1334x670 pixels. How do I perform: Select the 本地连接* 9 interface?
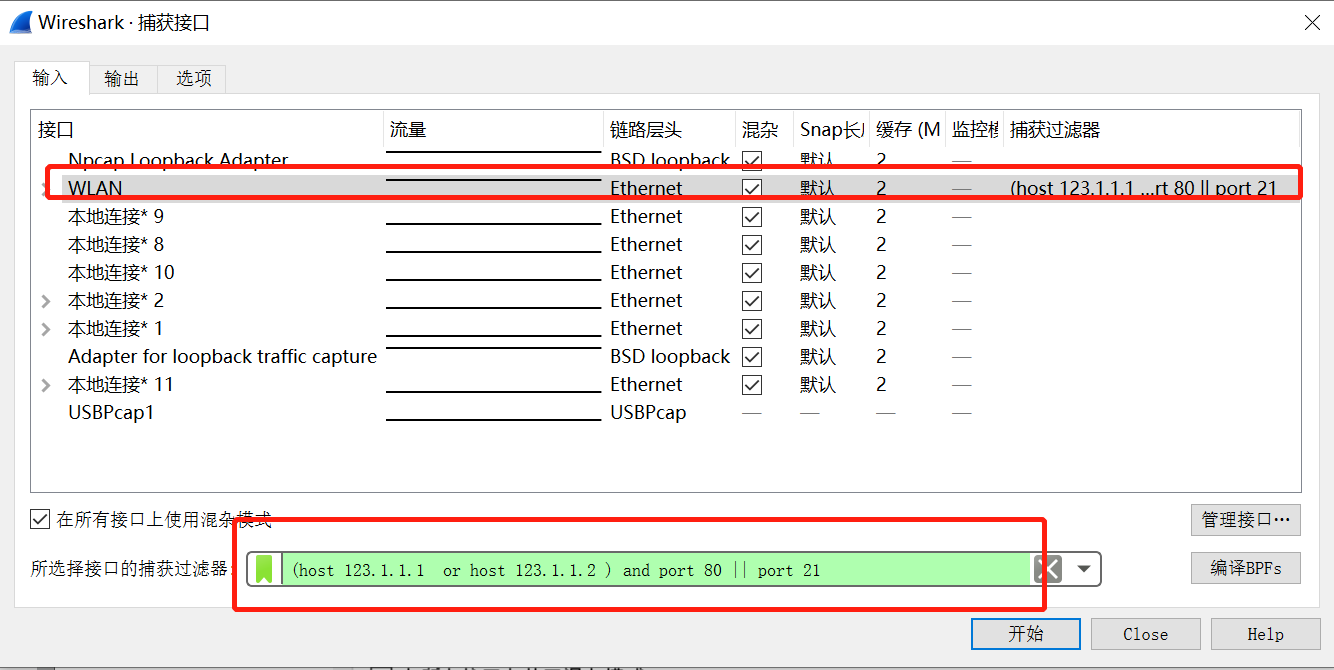point(116,216)
